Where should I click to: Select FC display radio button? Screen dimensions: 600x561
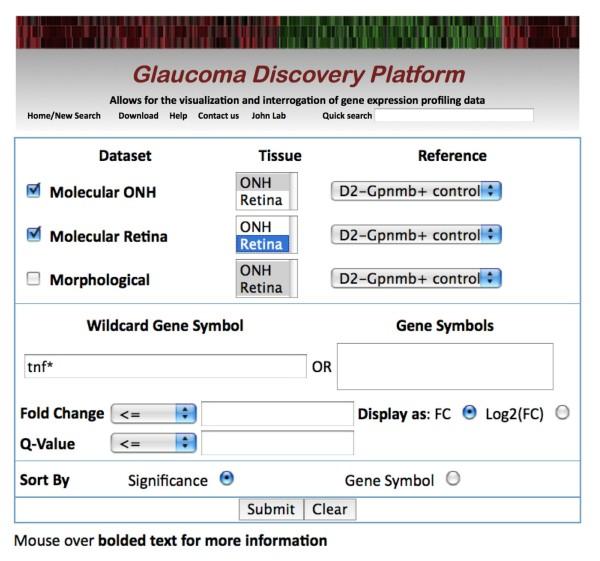471,413
